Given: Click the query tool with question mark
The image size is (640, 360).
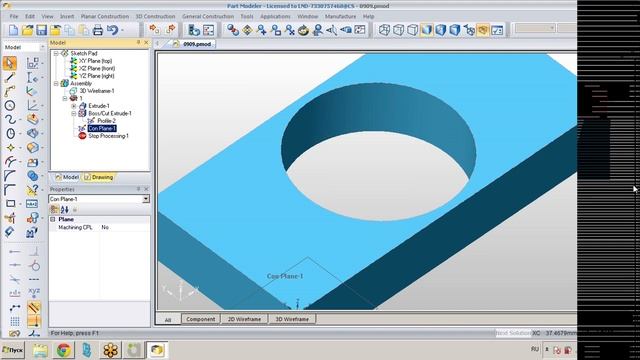Looking at the screenshot, I should pos(33,189).
